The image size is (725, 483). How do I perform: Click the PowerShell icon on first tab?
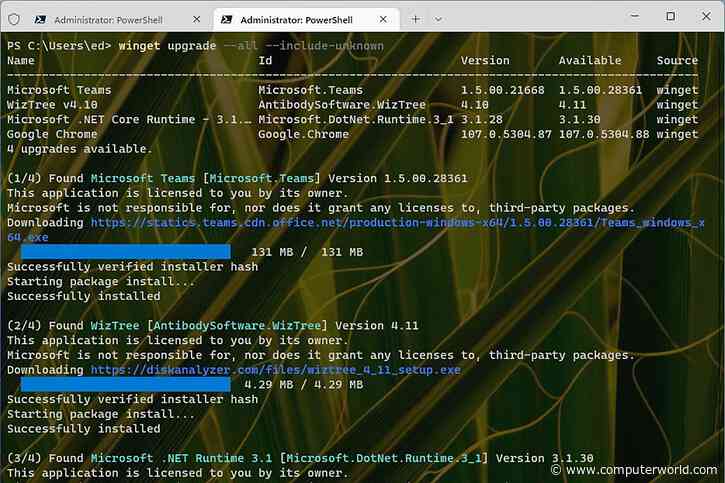pos(40,19)
